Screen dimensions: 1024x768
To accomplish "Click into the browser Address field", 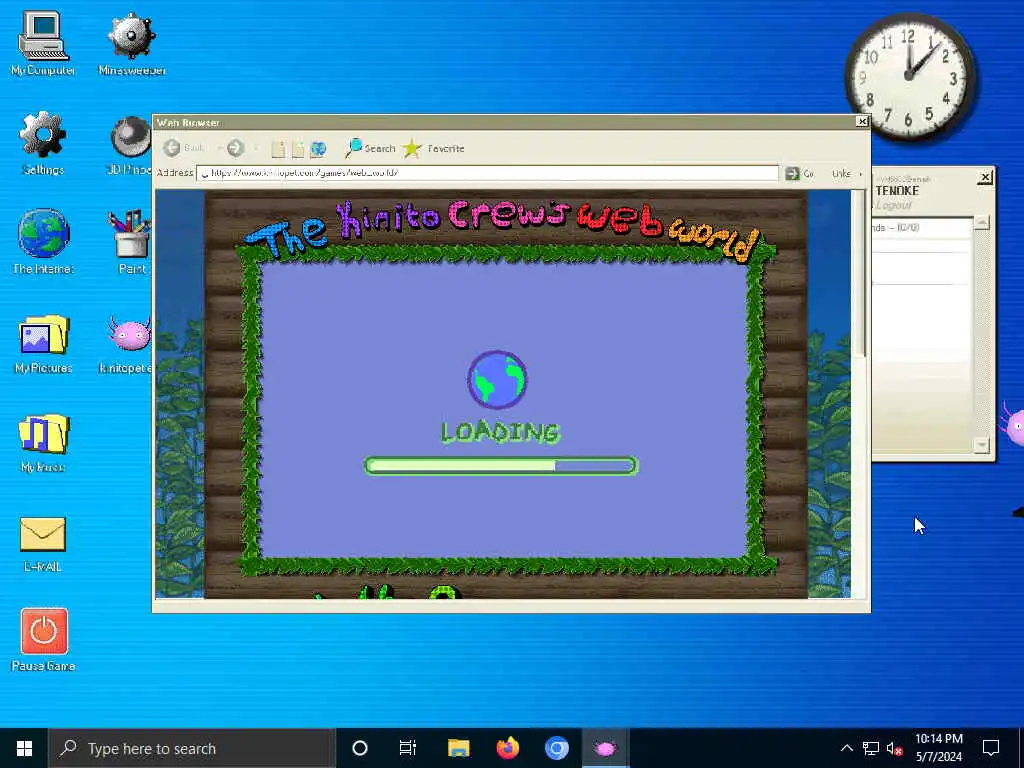I will click(x=487, y=173).
